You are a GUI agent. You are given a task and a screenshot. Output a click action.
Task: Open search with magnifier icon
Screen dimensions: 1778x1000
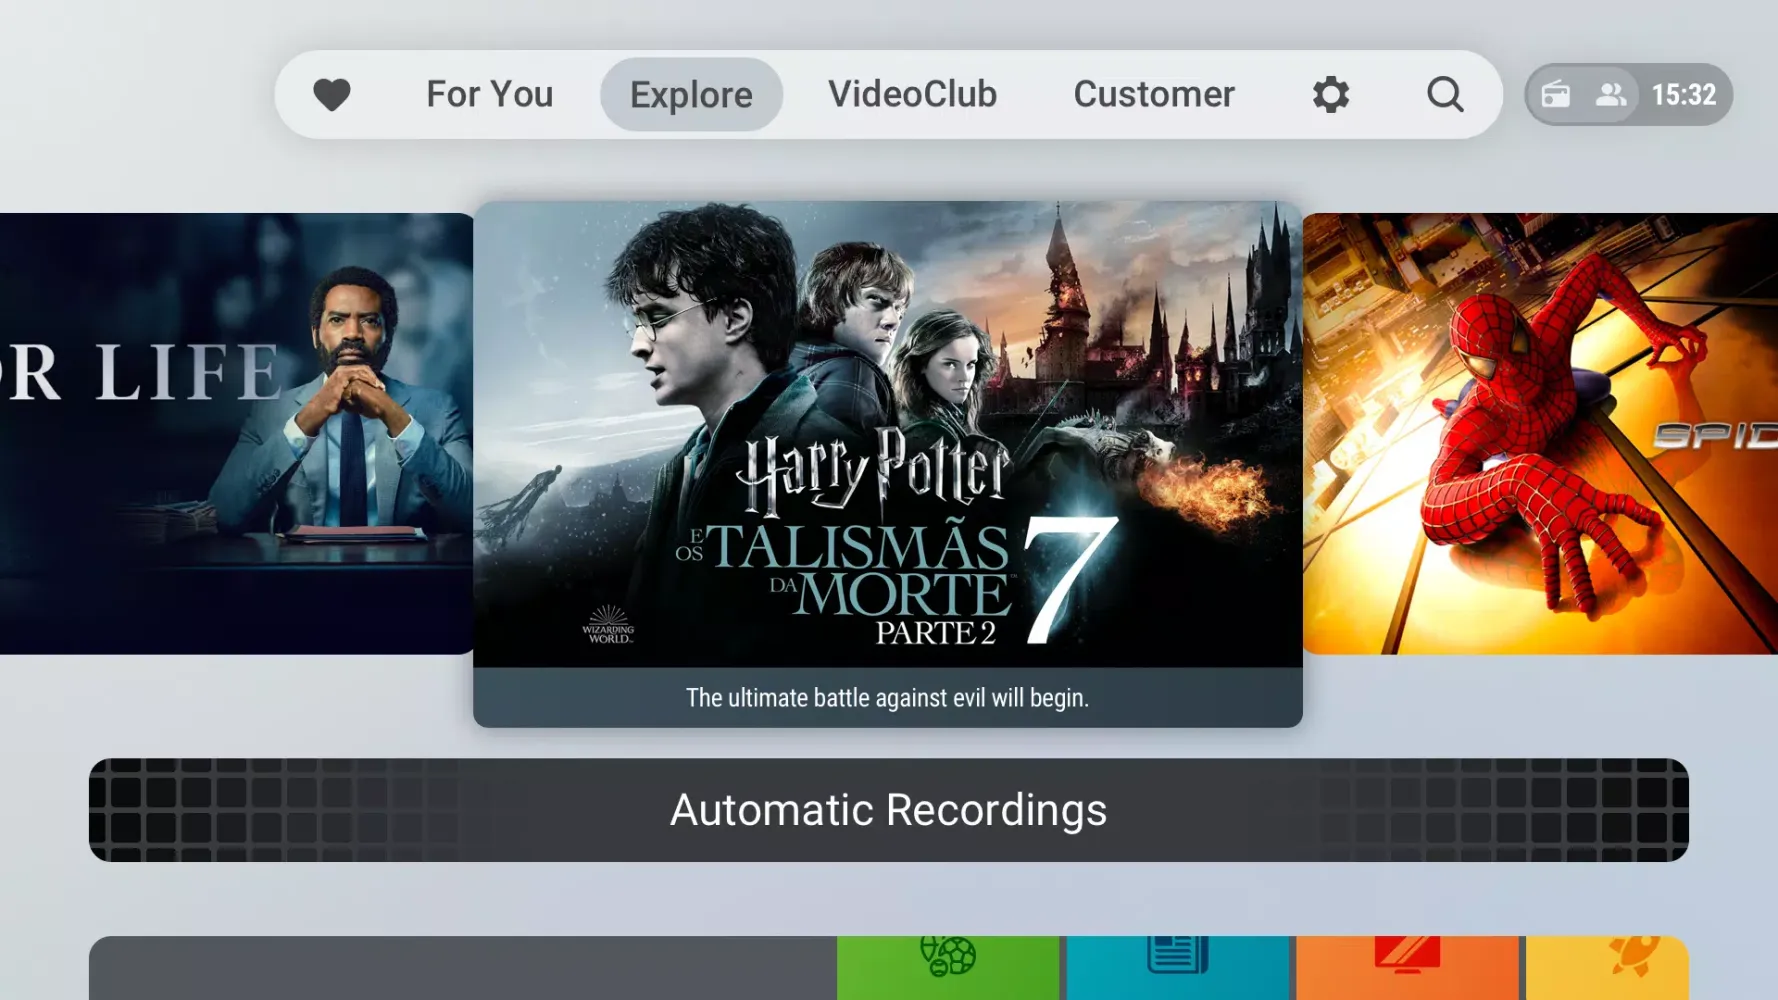1445,95
